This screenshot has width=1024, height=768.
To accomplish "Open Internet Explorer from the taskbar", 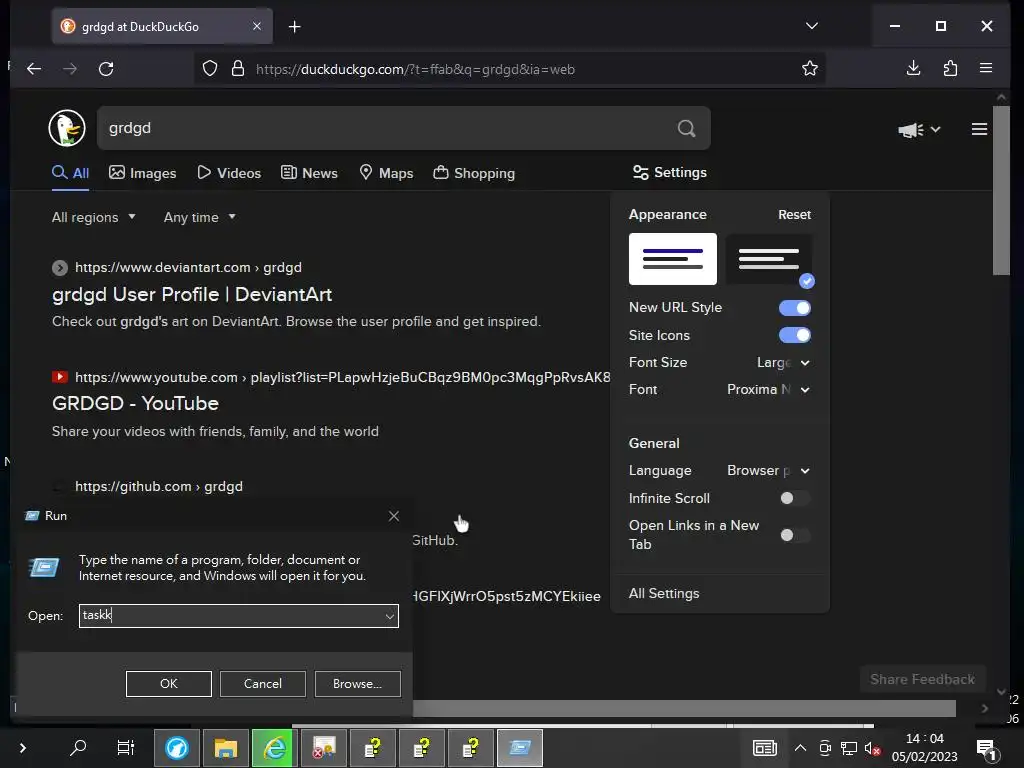I will [275, 748].
